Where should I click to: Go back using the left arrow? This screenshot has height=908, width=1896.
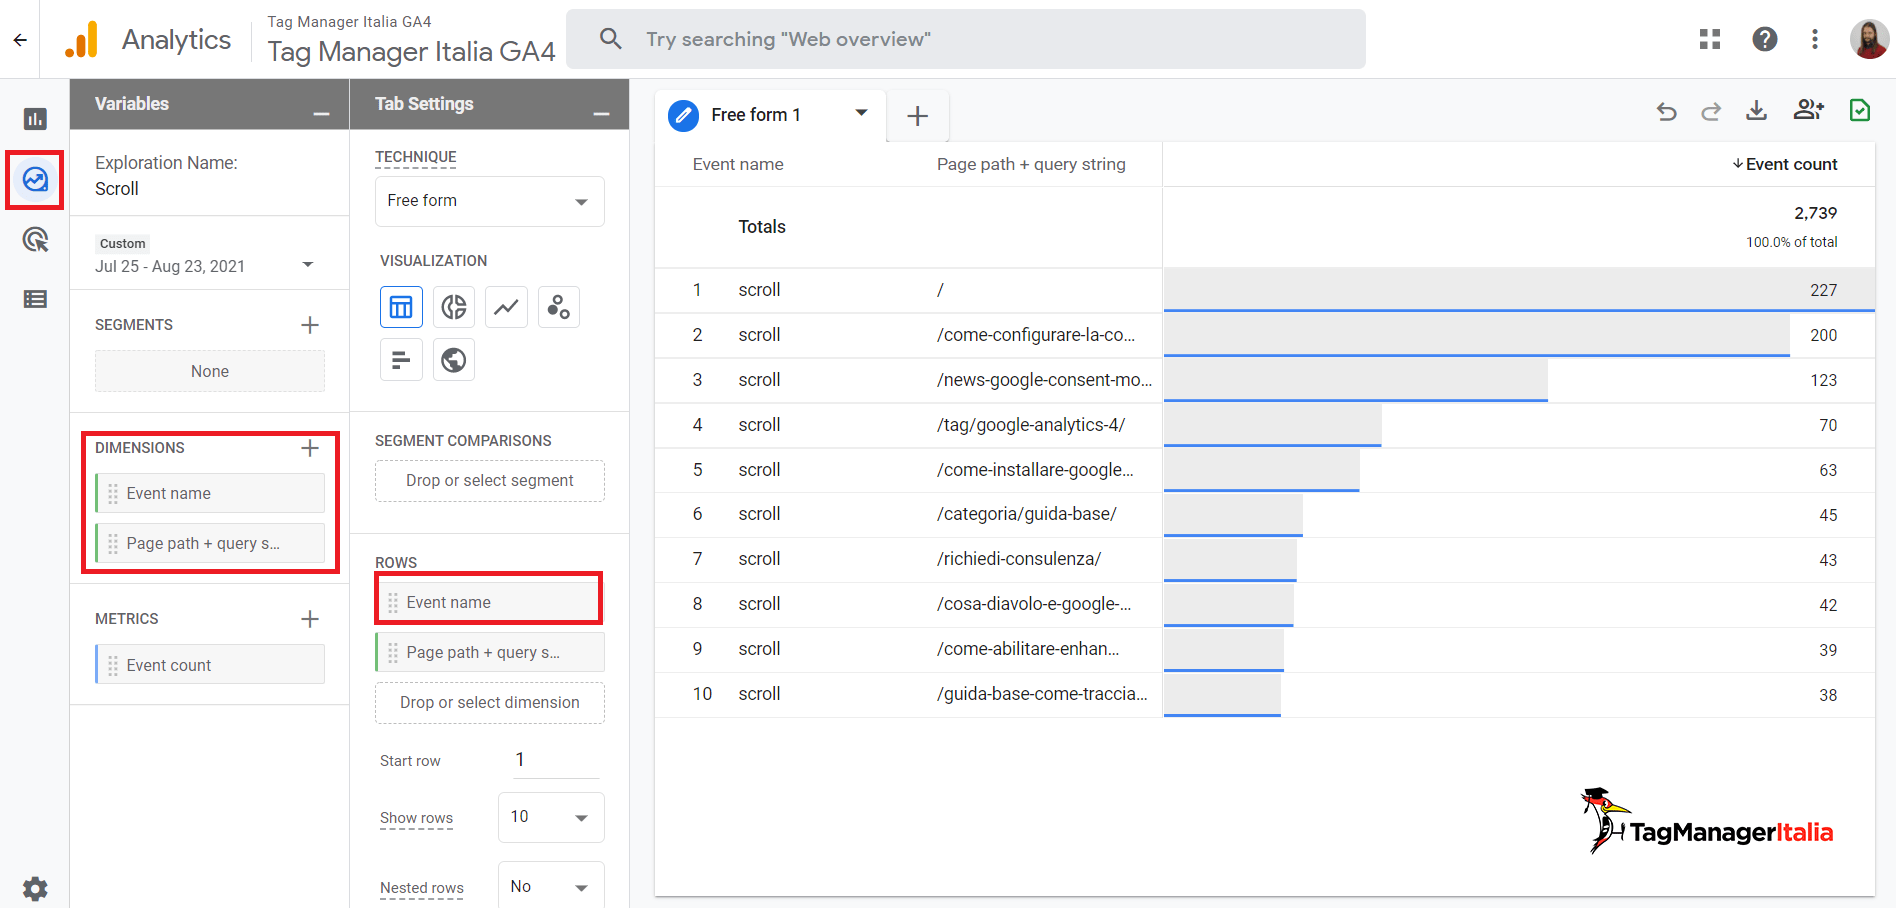[x=20, y=40]
